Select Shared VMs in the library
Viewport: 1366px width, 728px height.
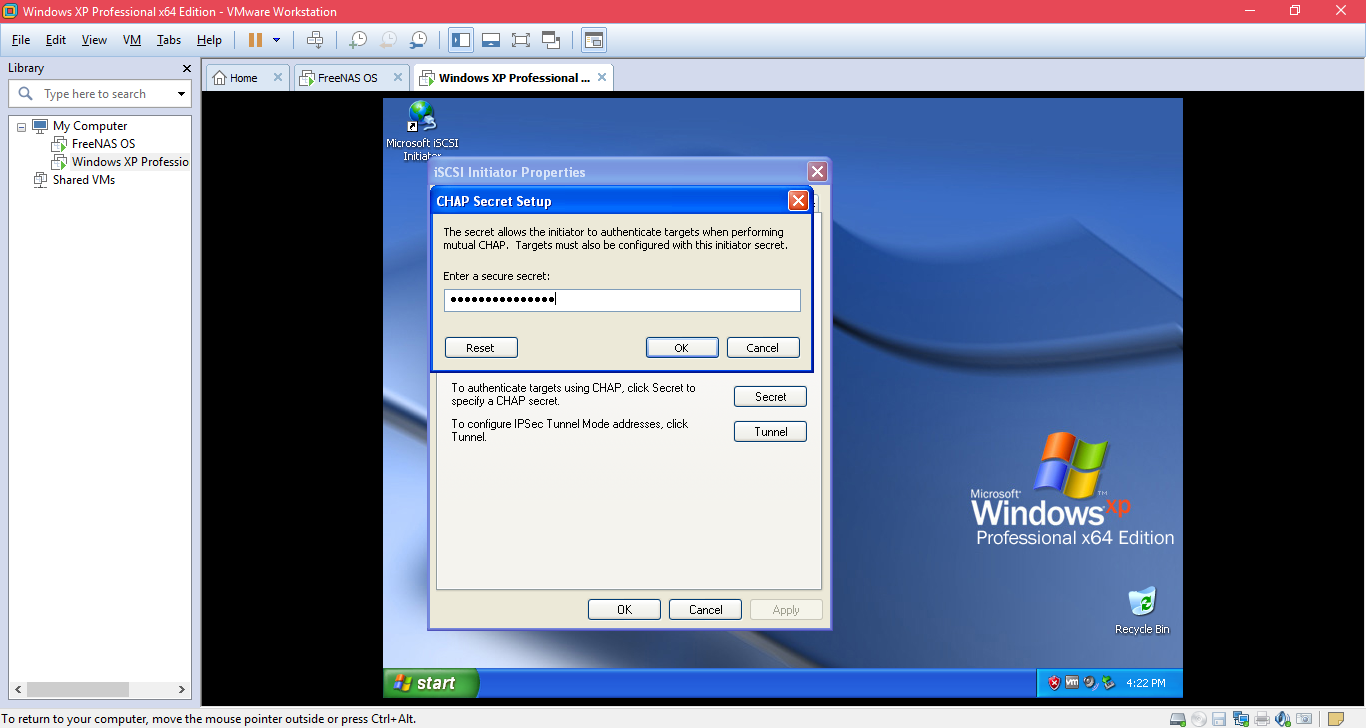(84, 180)
